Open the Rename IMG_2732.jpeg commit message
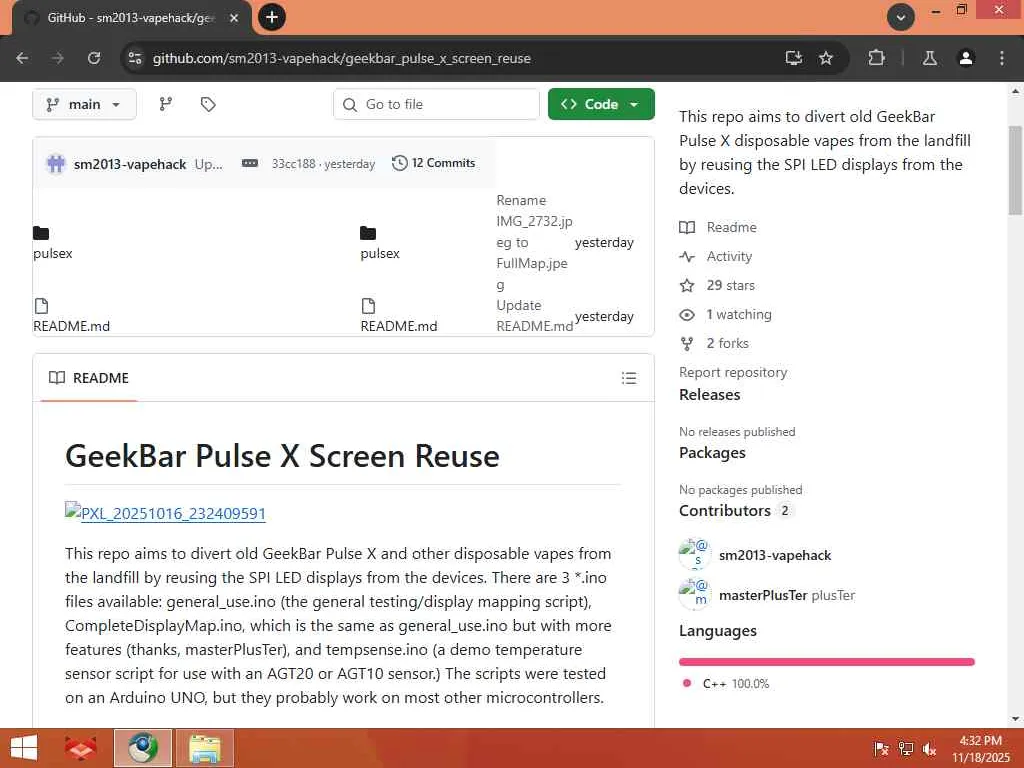Screen dimensions: 1024x768 (532, 242)
